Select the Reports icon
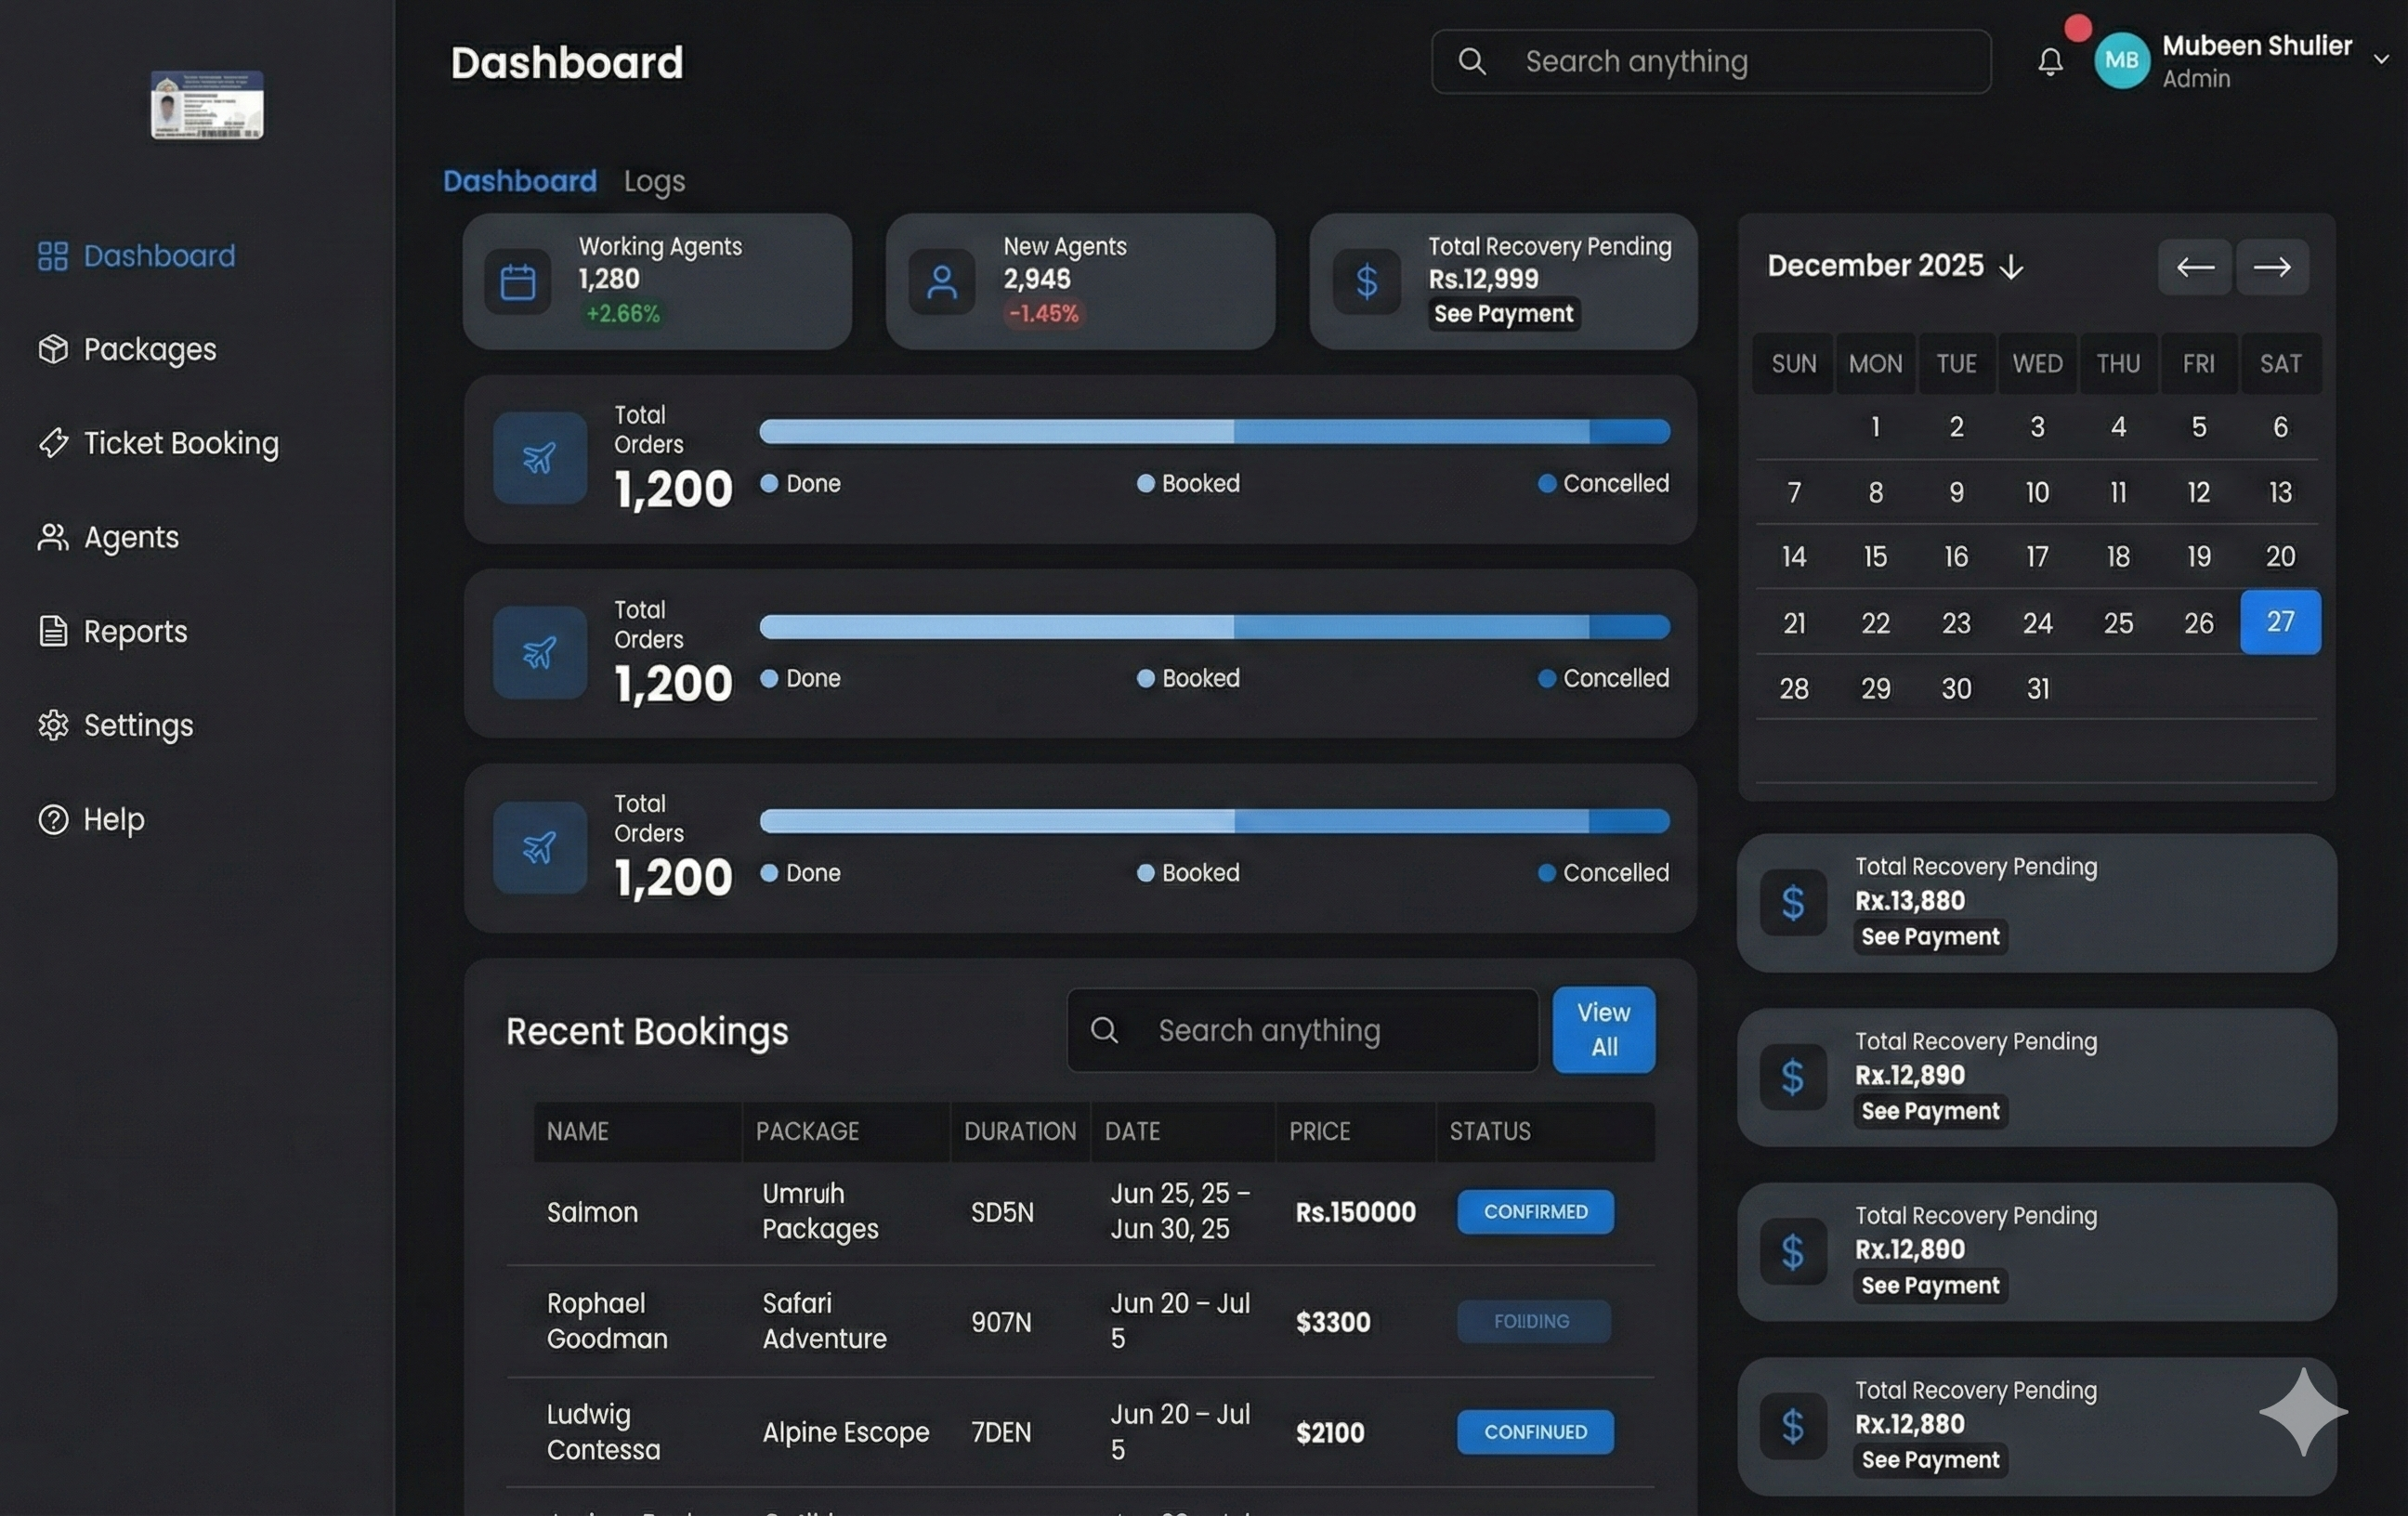 [54, 631]
